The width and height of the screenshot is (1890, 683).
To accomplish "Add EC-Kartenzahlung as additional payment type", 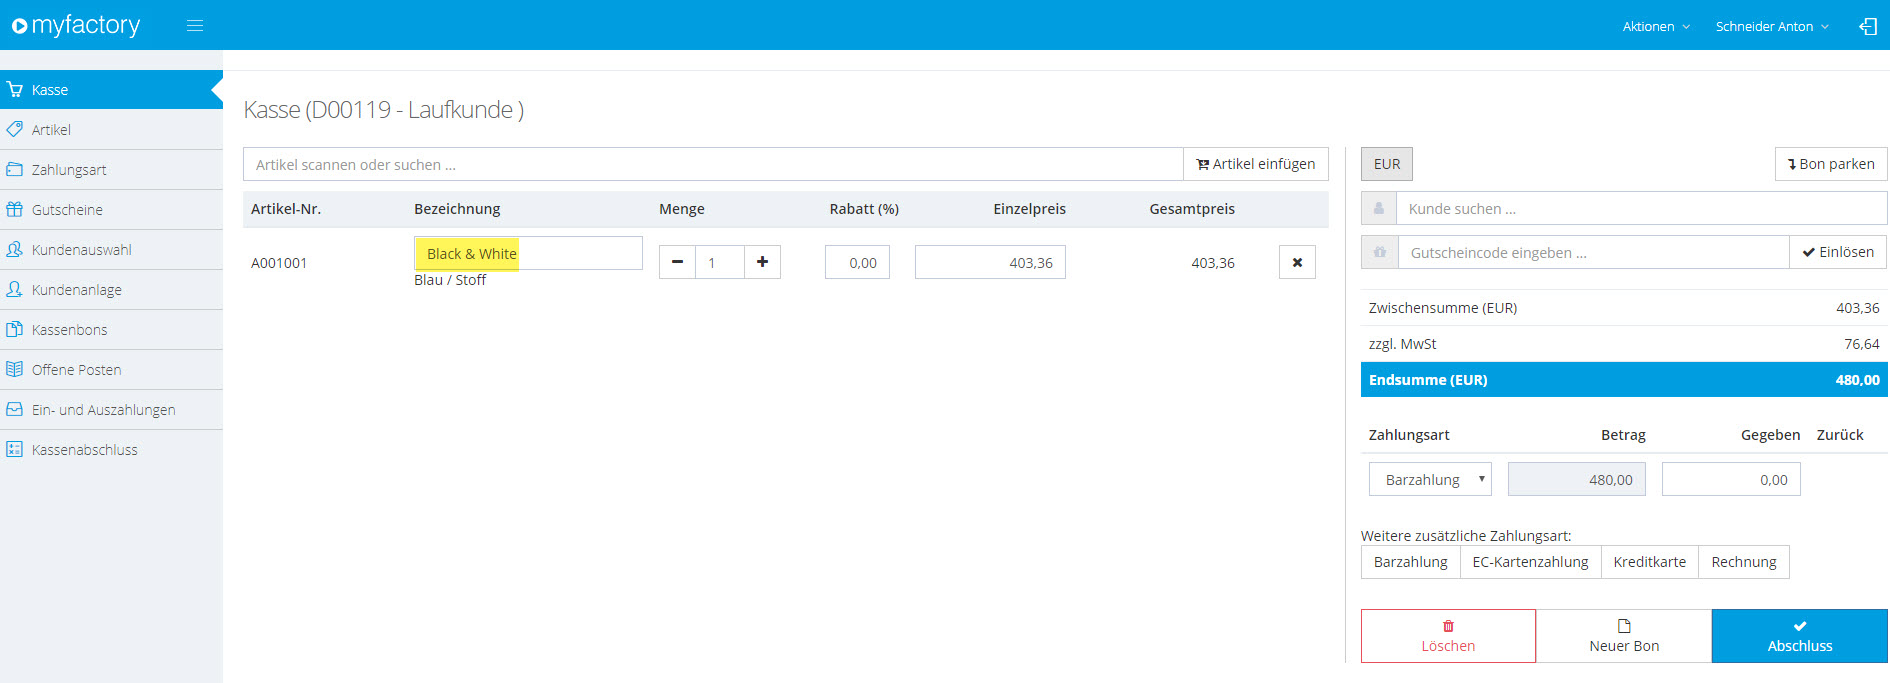I will coord(1530,561).
